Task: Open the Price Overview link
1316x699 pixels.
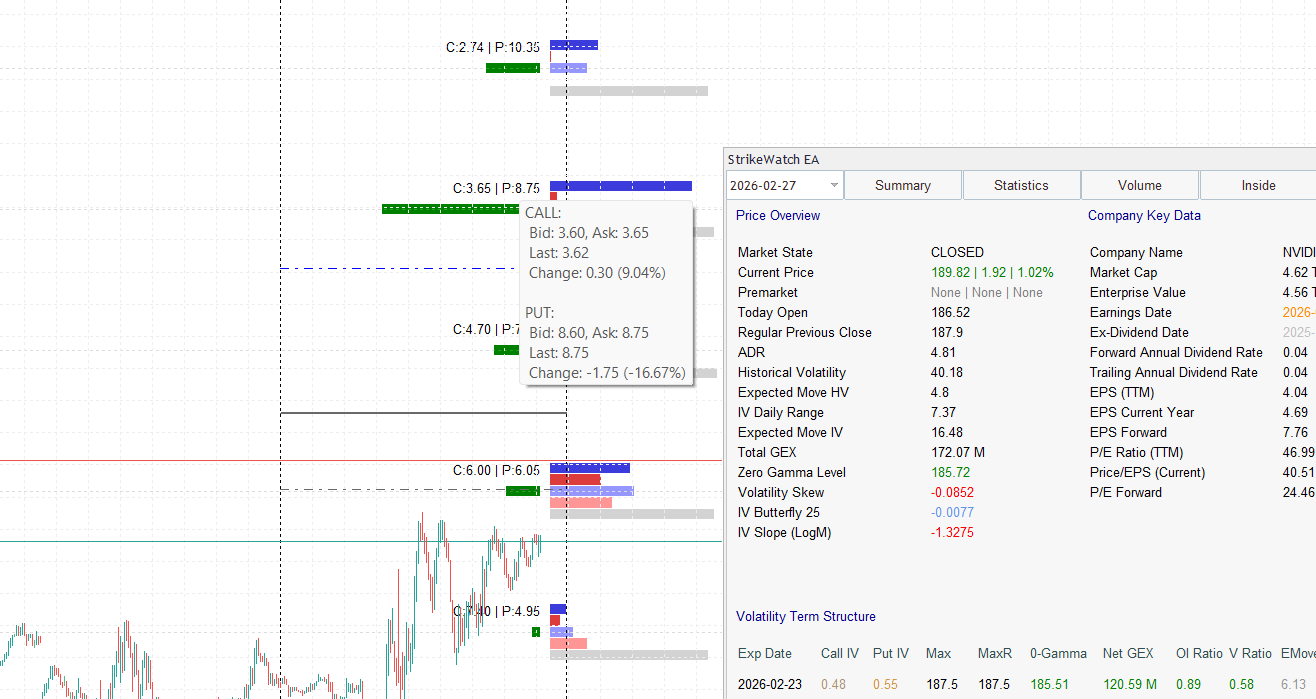Action: click(777, 215)
